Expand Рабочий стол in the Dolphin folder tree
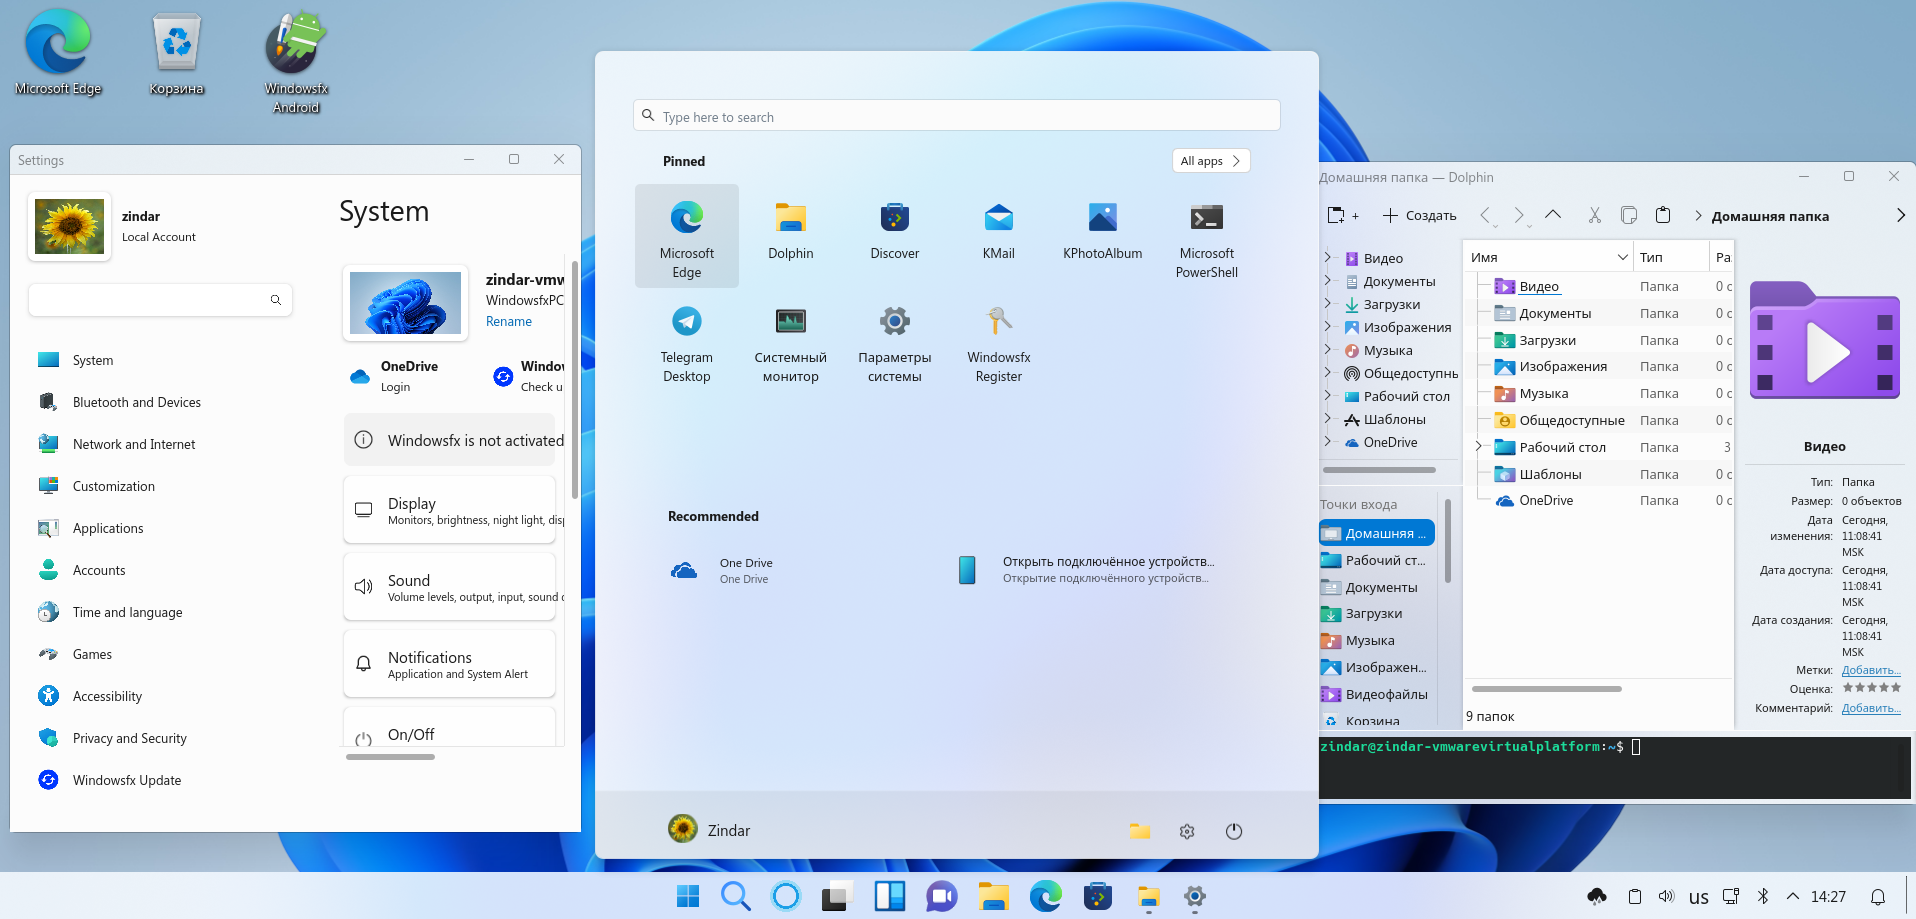 (x=1479, y=447)
